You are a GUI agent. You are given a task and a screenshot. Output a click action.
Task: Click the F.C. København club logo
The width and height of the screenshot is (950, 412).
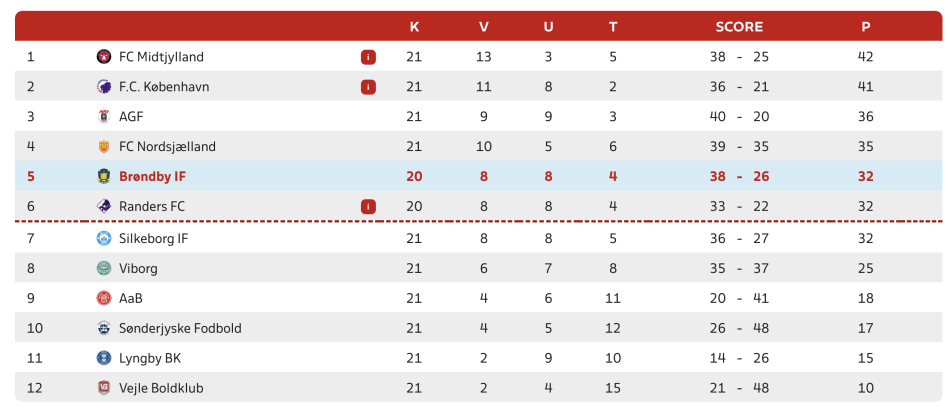(x=104, y=87)
